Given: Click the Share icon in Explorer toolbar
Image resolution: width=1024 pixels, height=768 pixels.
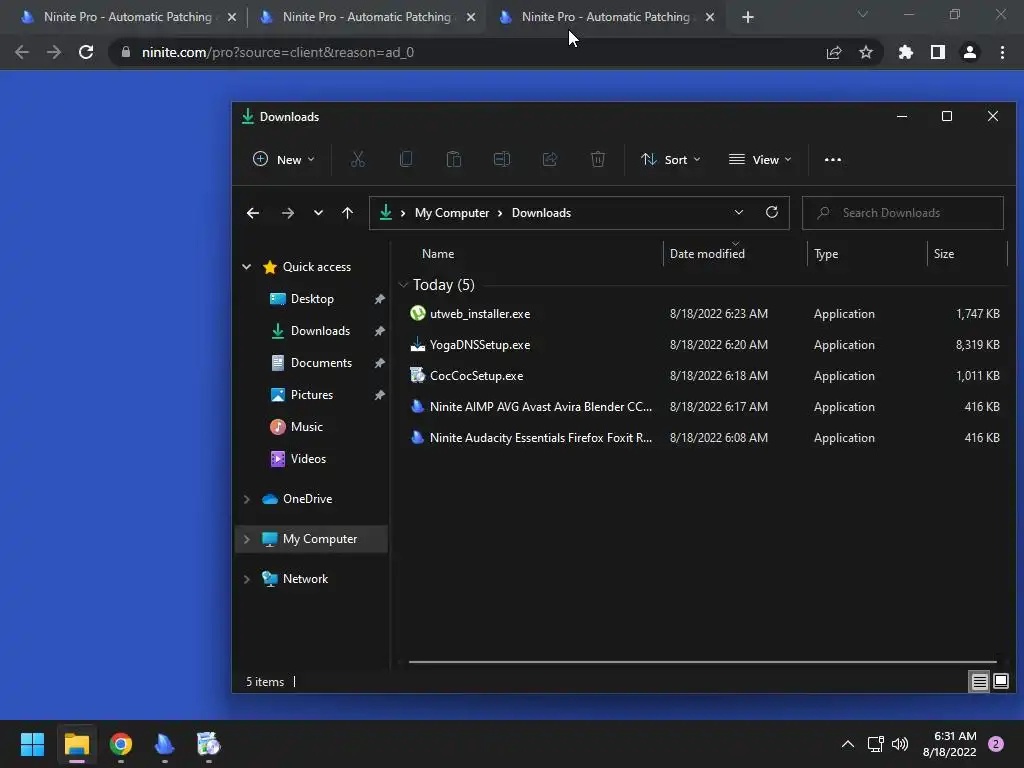Looking at the screenshot, I should pyautogui.click(x=550, y=159).
